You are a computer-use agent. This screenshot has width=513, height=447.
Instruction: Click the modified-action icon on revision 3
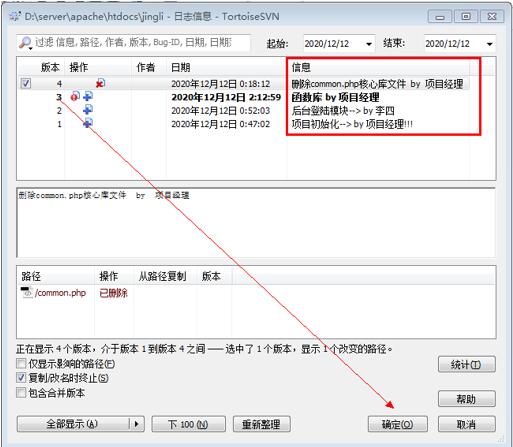point(75,97)
